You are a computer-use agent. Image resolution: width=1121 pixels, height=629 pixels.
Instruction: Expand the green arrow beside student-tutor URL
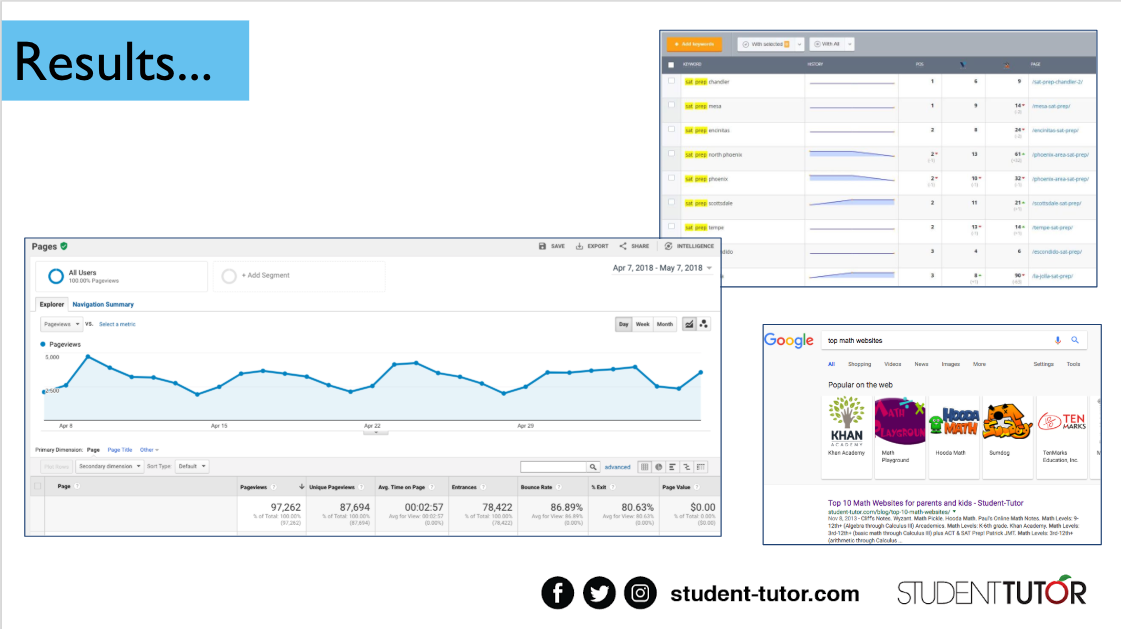954,512
